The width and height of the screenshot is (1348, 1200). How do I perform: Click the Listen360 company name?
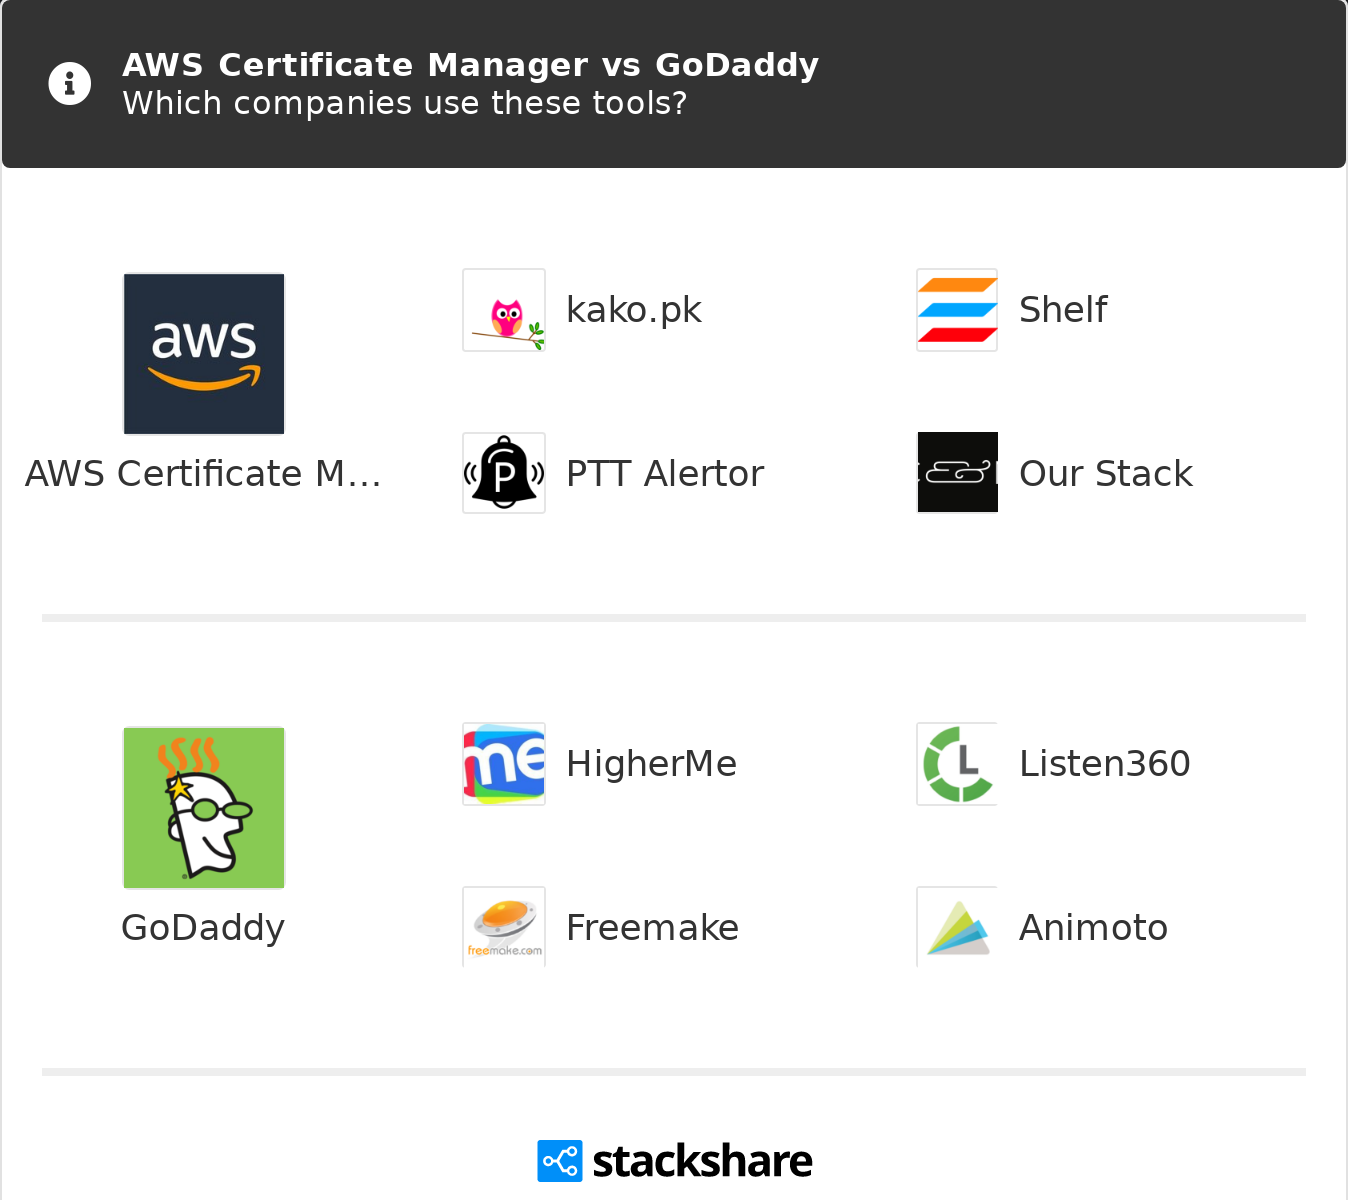click(x=1105, y=764)
